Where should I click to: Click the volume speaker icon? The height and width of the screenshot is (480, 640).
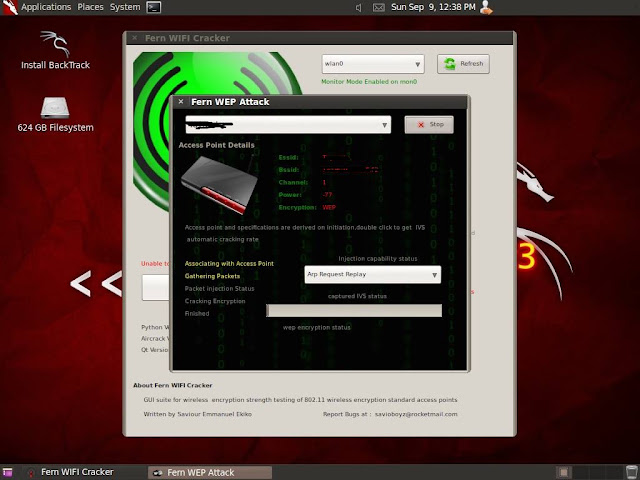358,7
